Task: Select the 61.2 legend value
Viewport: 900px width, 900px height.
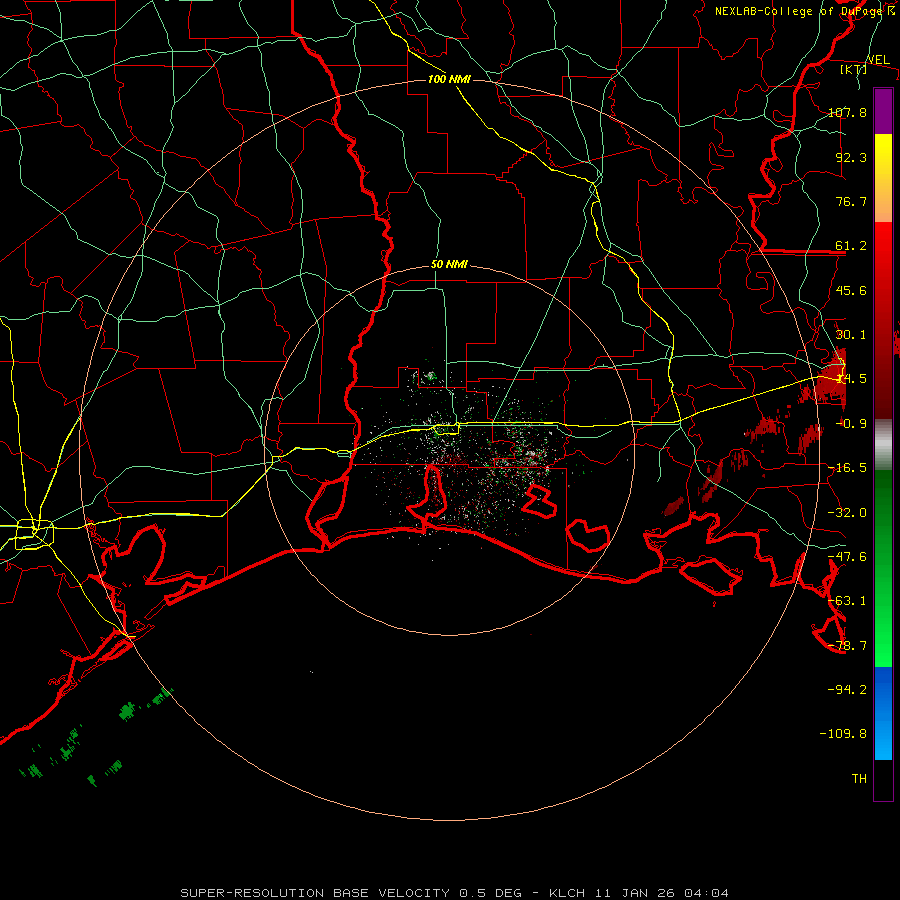Action: [851, 246]
